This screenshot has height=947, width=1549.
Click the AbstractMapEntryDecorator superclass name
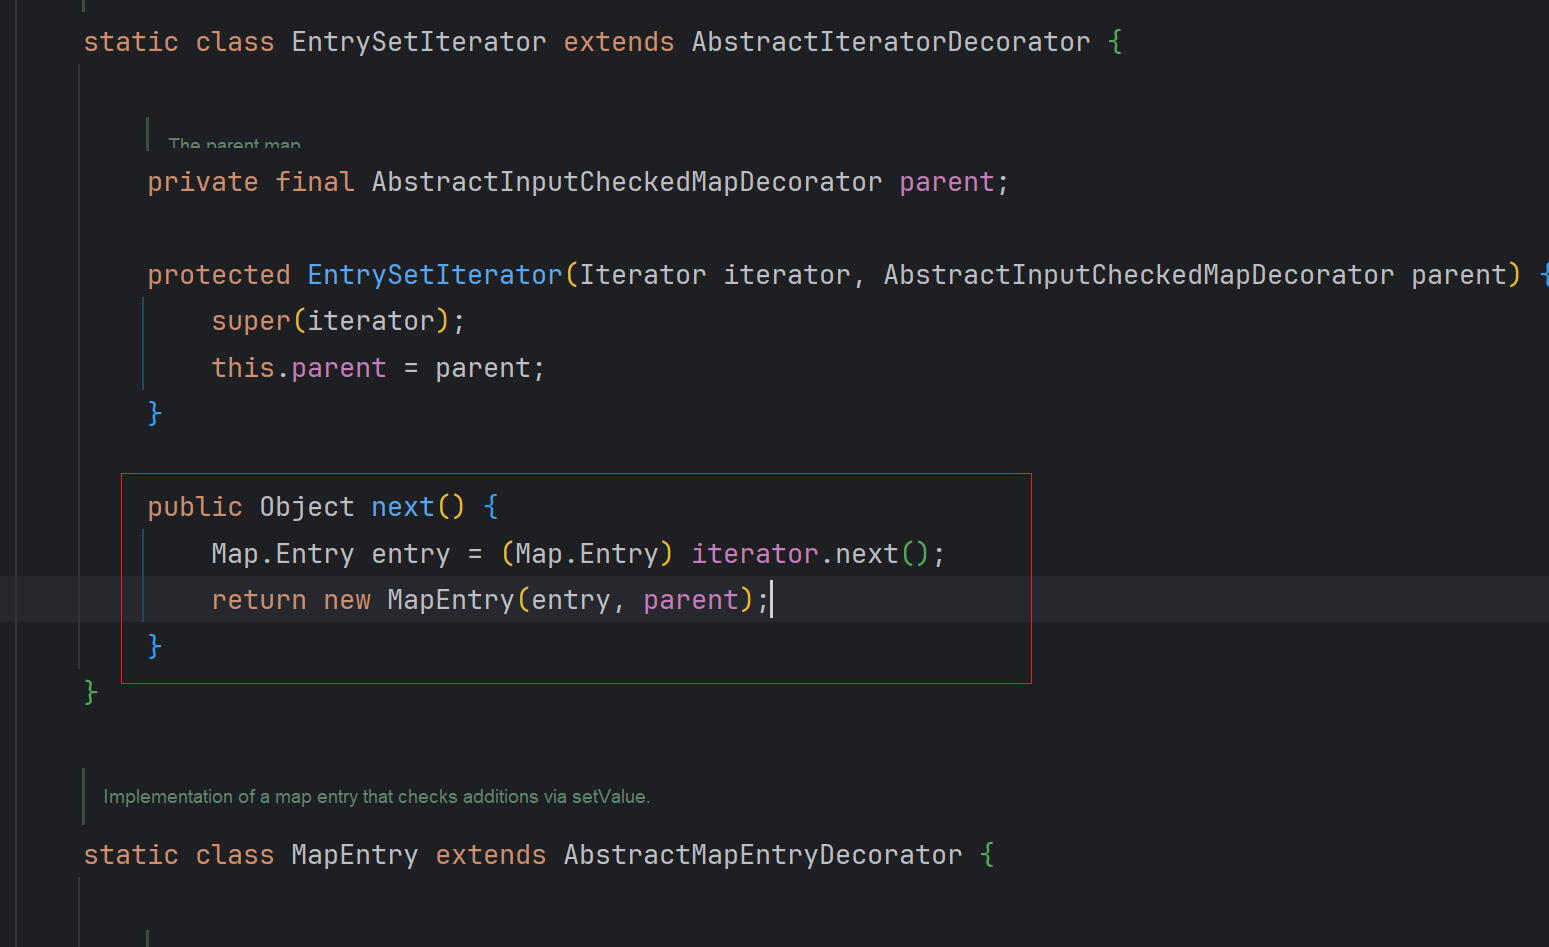[762, 855]
